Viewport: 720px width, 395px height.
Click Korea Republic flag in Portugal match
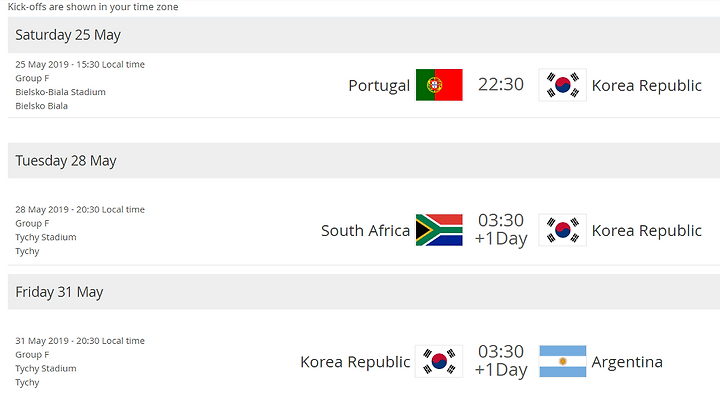[562, 85]
